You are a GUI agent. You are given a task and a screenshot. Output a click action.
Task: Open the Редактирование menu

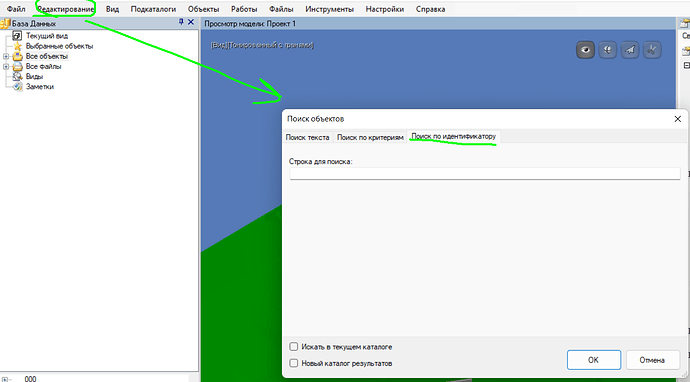coord(66,9)
